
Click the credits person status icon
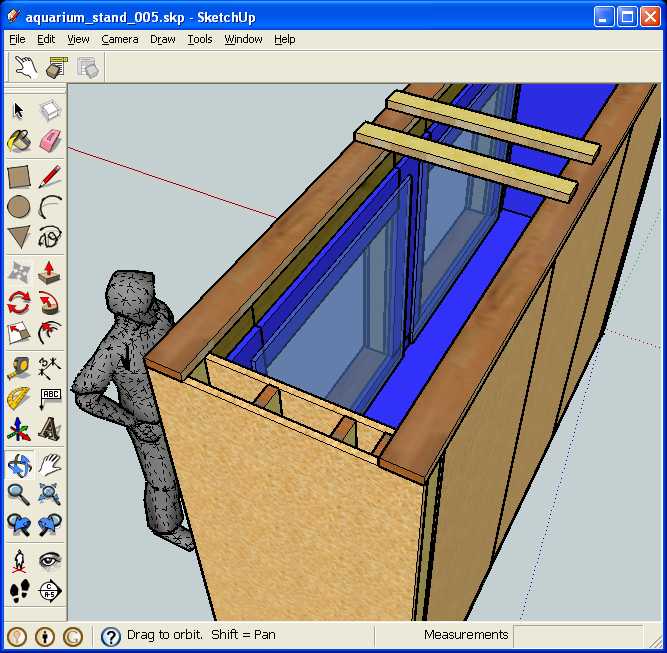45,636
